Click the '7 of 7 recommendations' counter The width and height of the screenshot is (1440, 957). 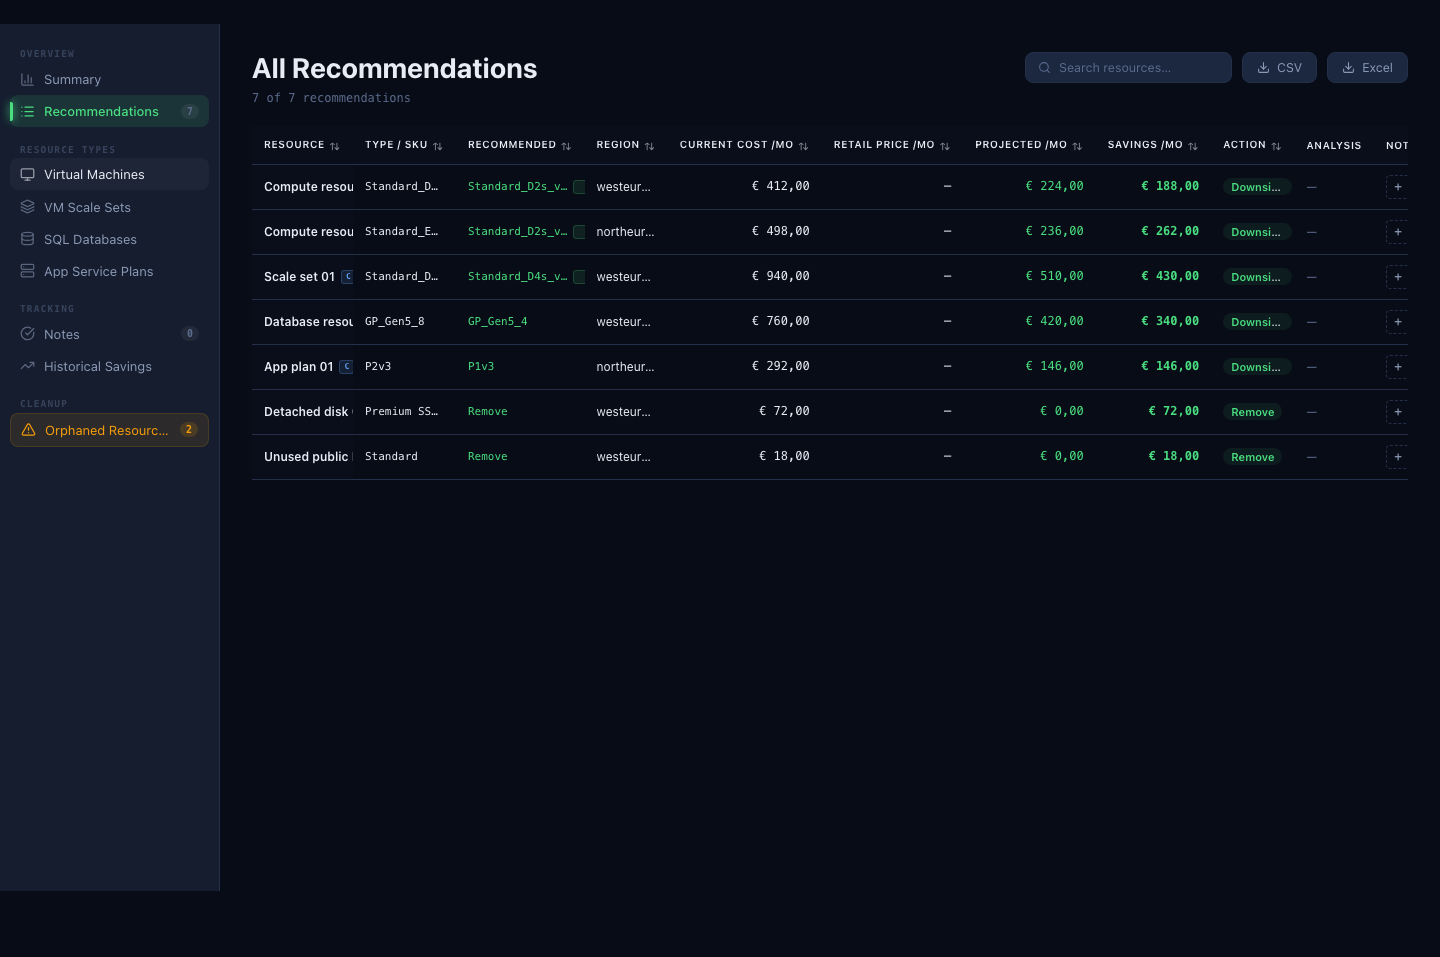(331, 98)
